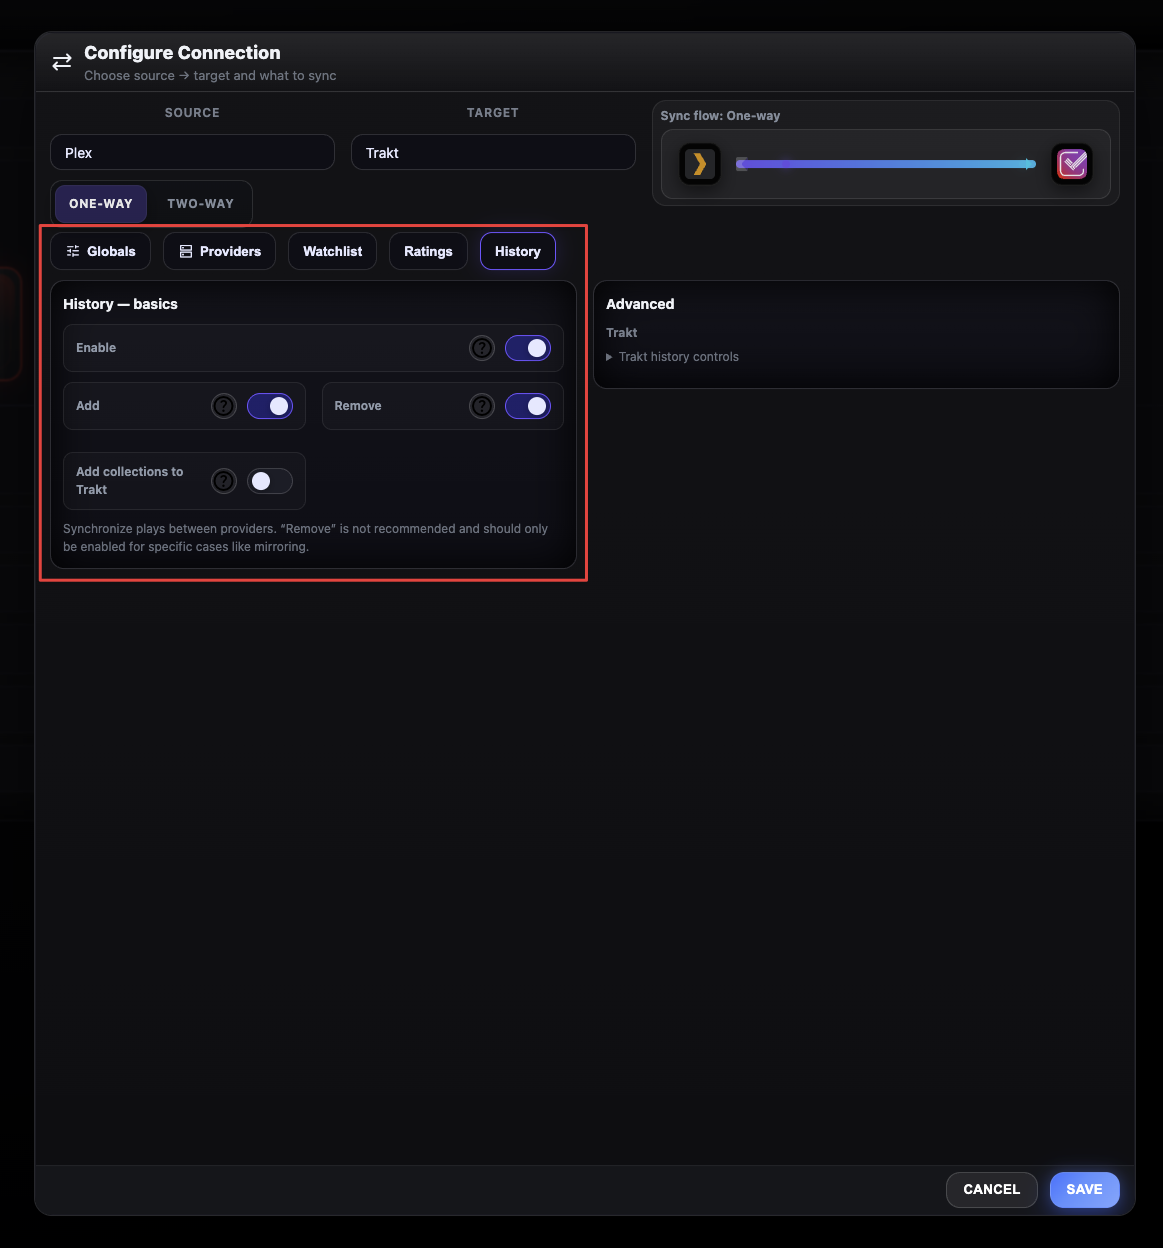1163x1248 pixels.
Task: Open help icon for Add collections to Trakt
Action: [224, 481]
